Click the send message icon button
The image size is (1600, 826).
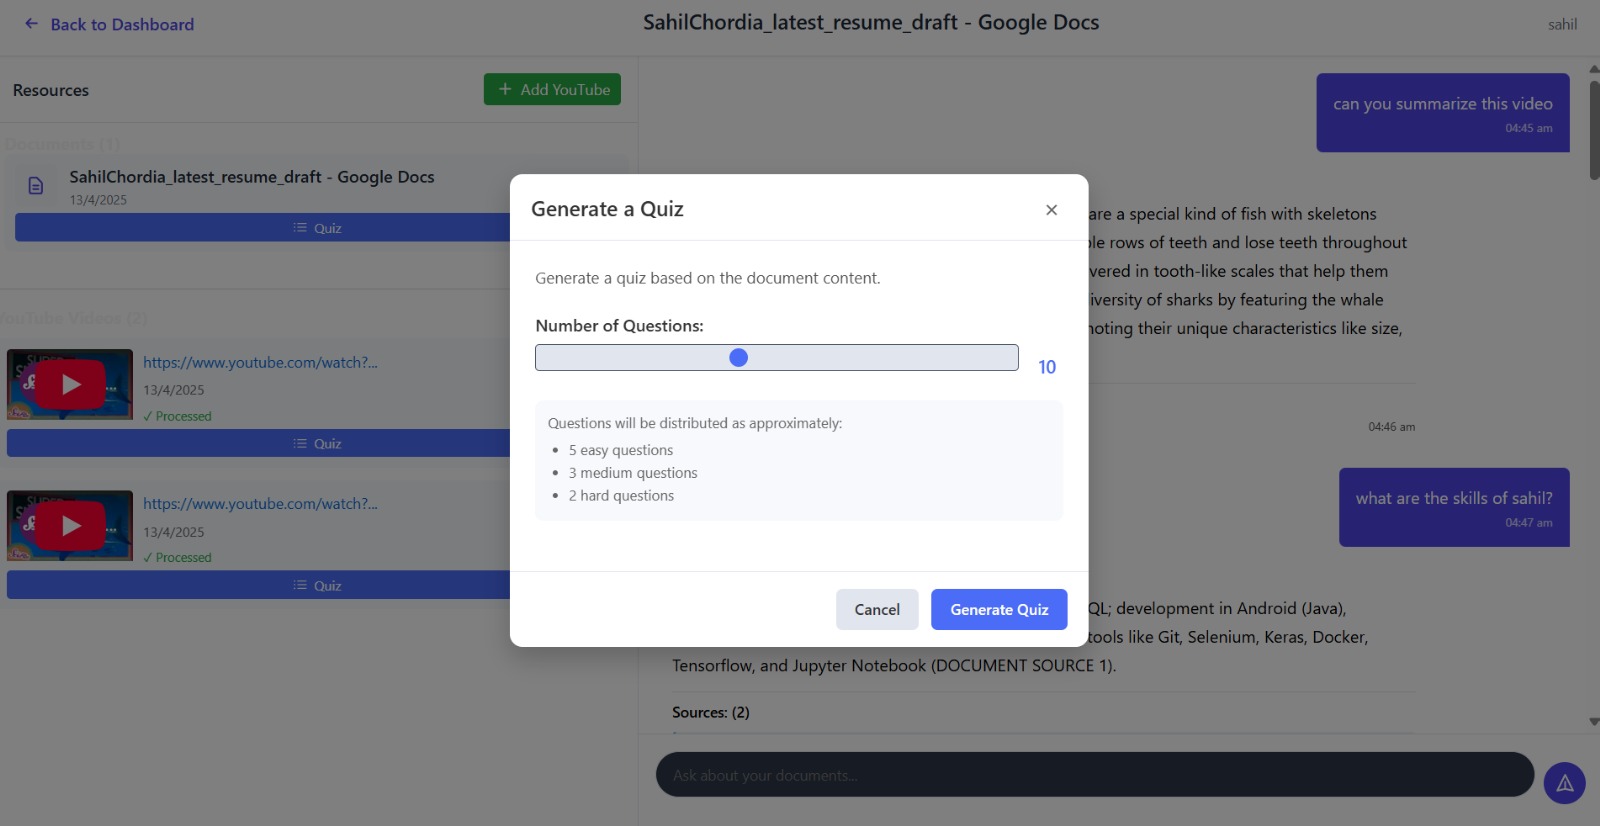click(x=1564, y=783)
